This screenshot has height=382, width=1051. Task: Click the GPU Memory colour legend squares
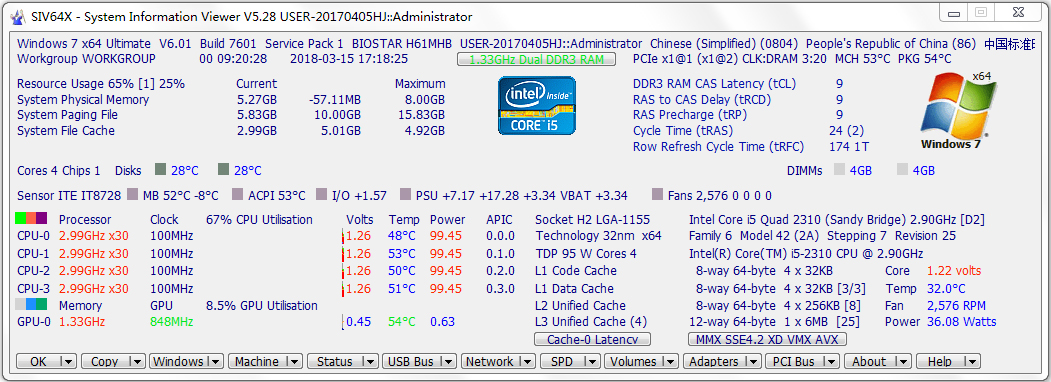(31, 304)
